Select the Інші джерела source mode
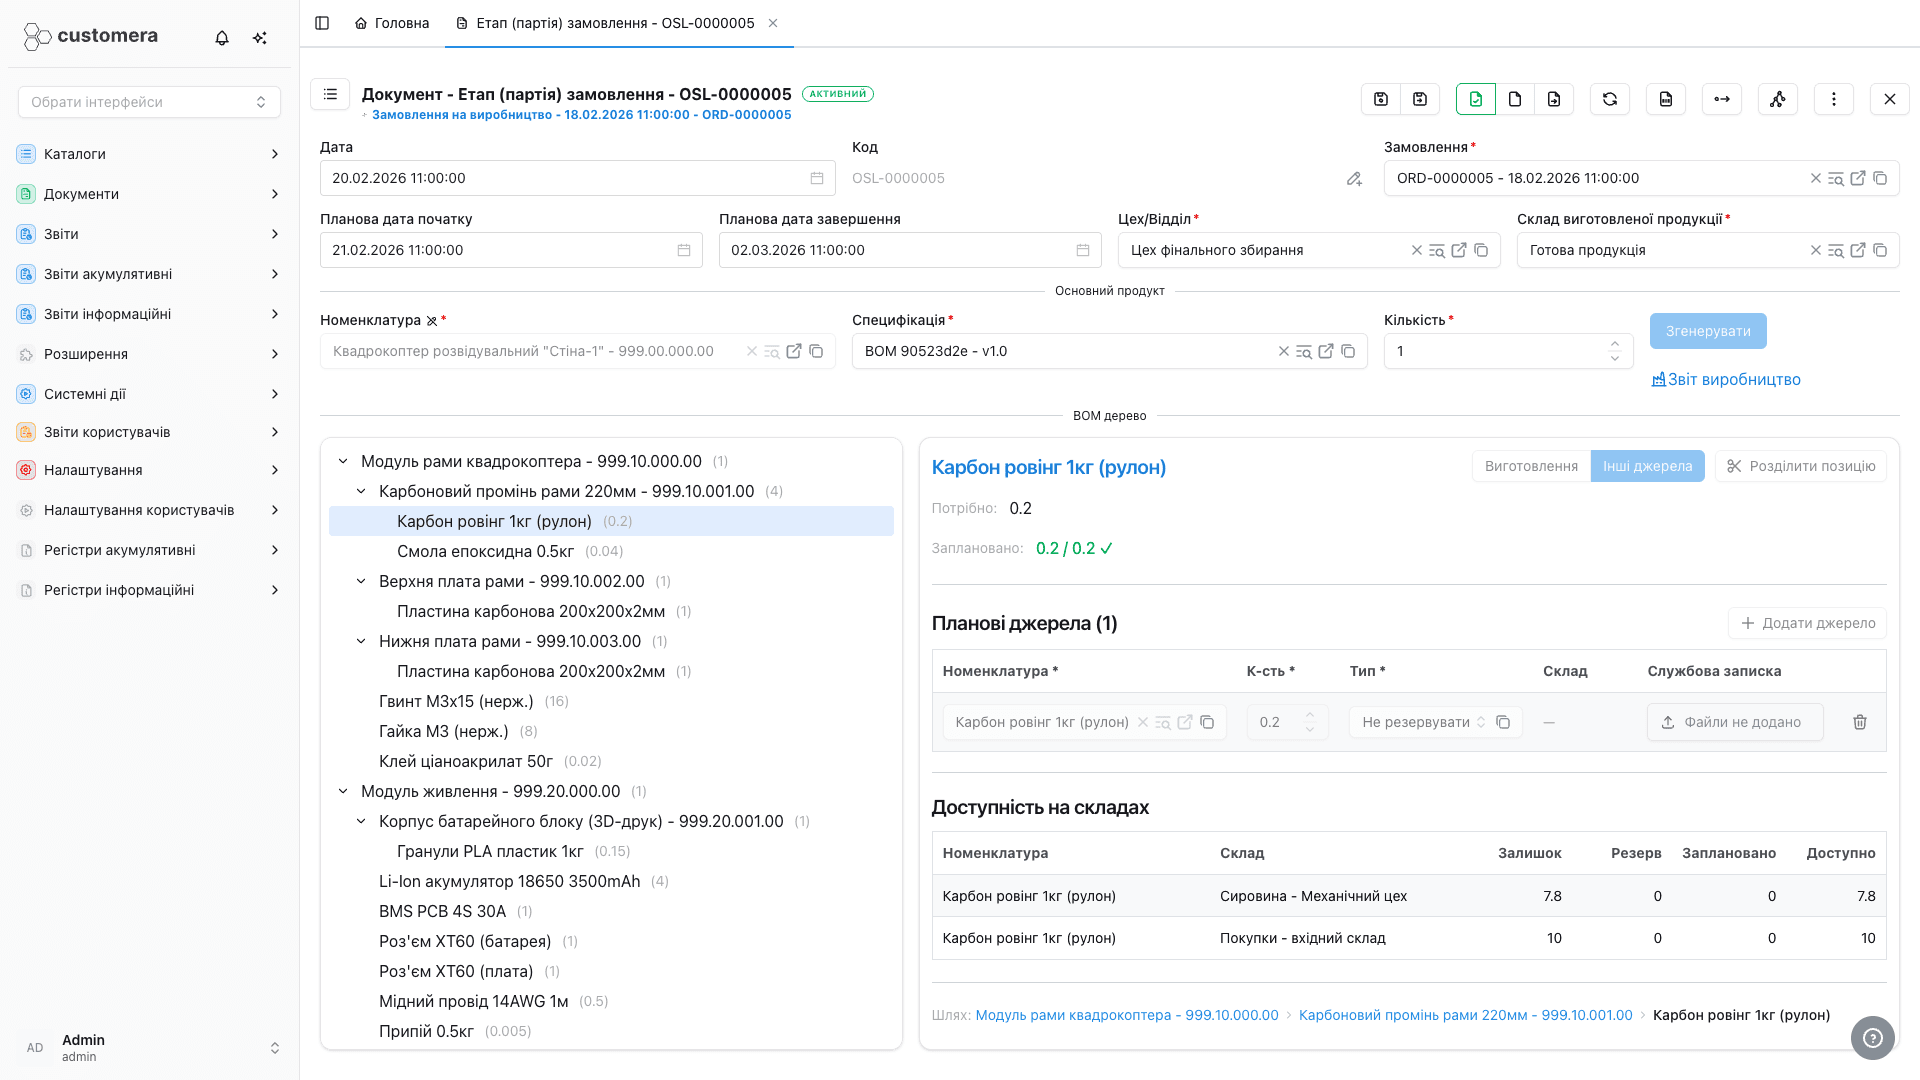 tap(1647, 466)
